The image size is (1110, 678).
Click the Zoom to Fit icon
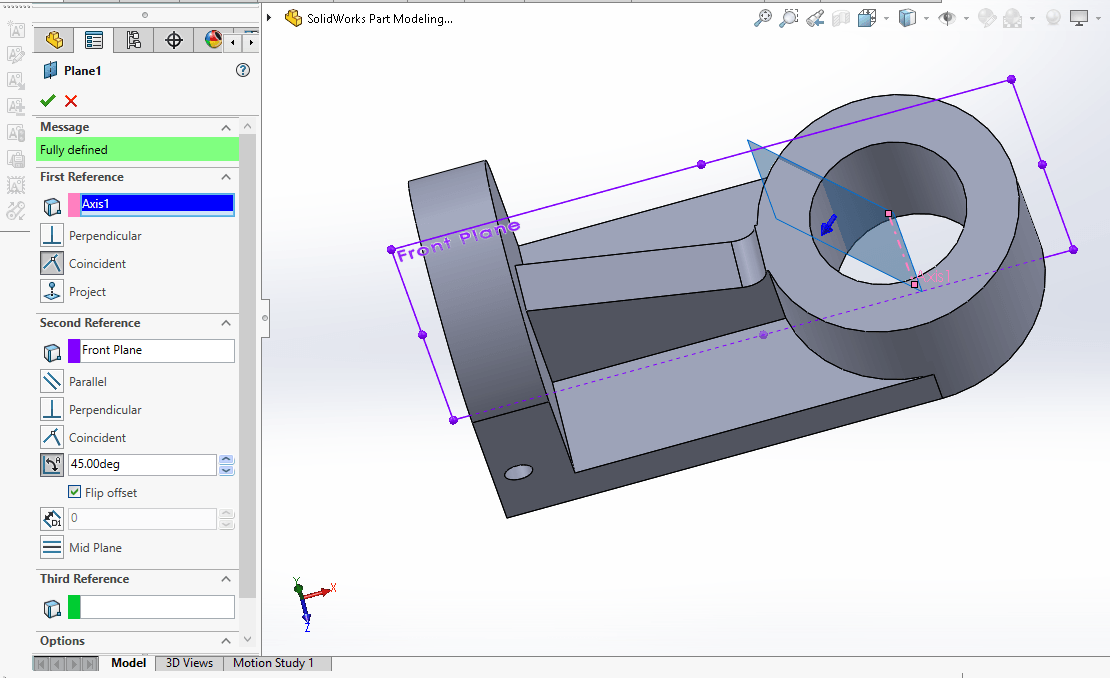point(763,18)
